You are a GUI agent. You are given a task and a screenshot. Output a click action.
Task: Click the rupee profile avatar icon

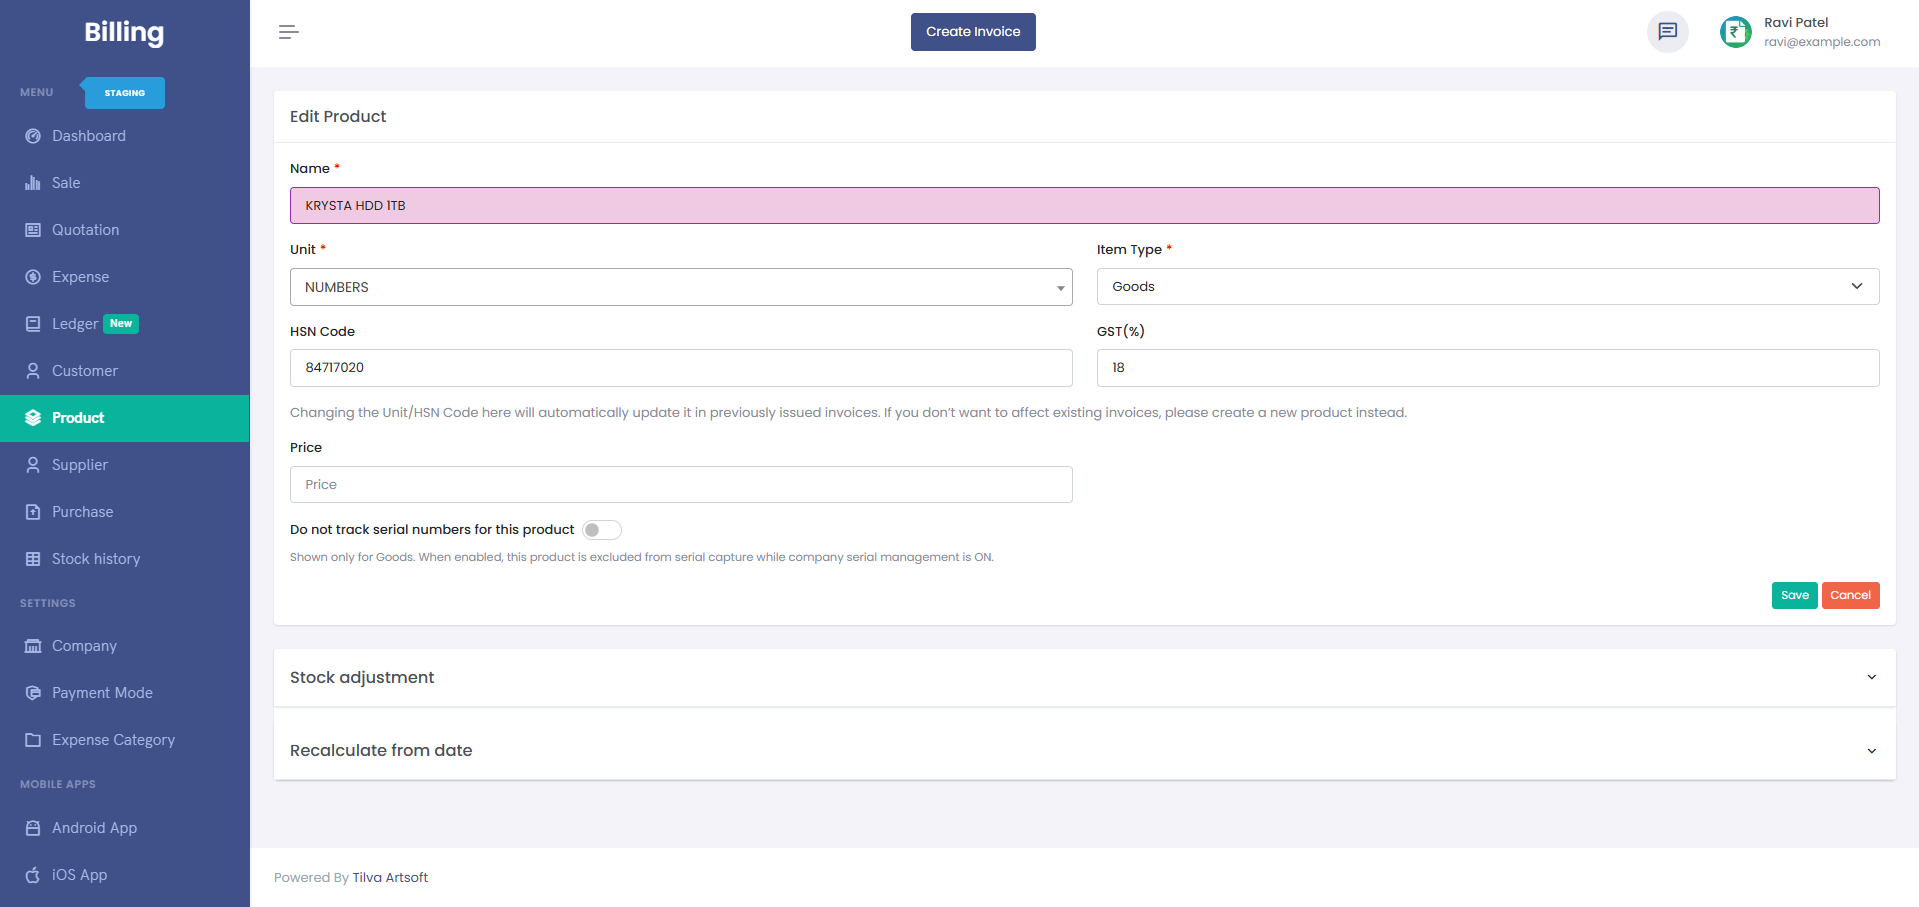[x=1735, y=32]
